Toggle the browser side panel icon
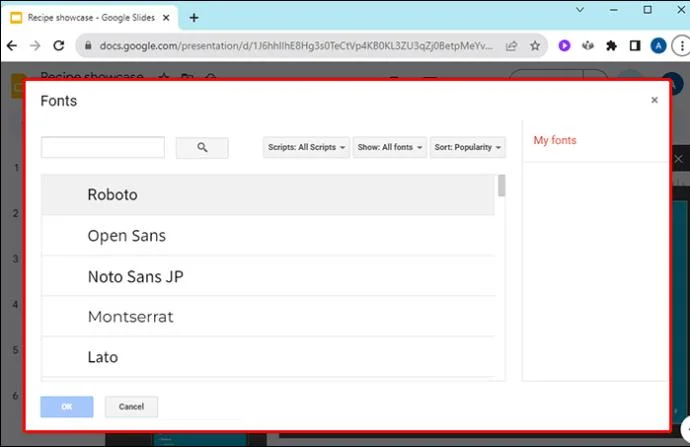Screen dimensions: 690x447 click(635, 45)
